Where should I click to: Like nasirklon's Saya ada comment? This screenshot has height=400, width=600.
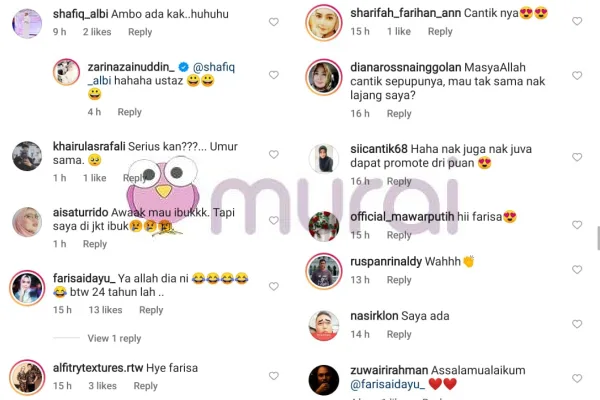coord(577,324)
